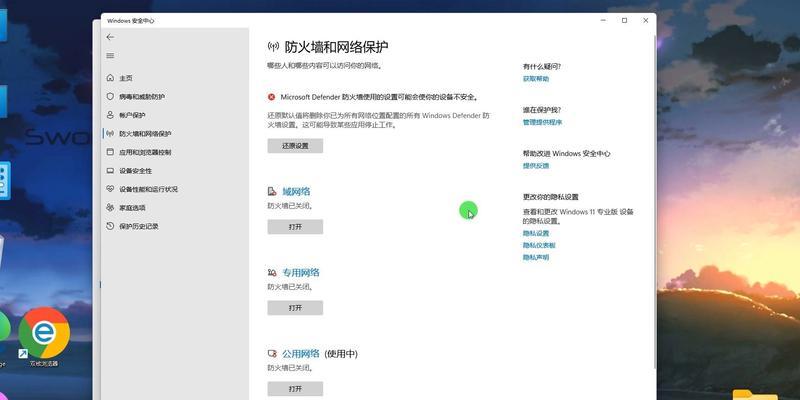Click the laptop icon for 设备安全性

(110, 170)
